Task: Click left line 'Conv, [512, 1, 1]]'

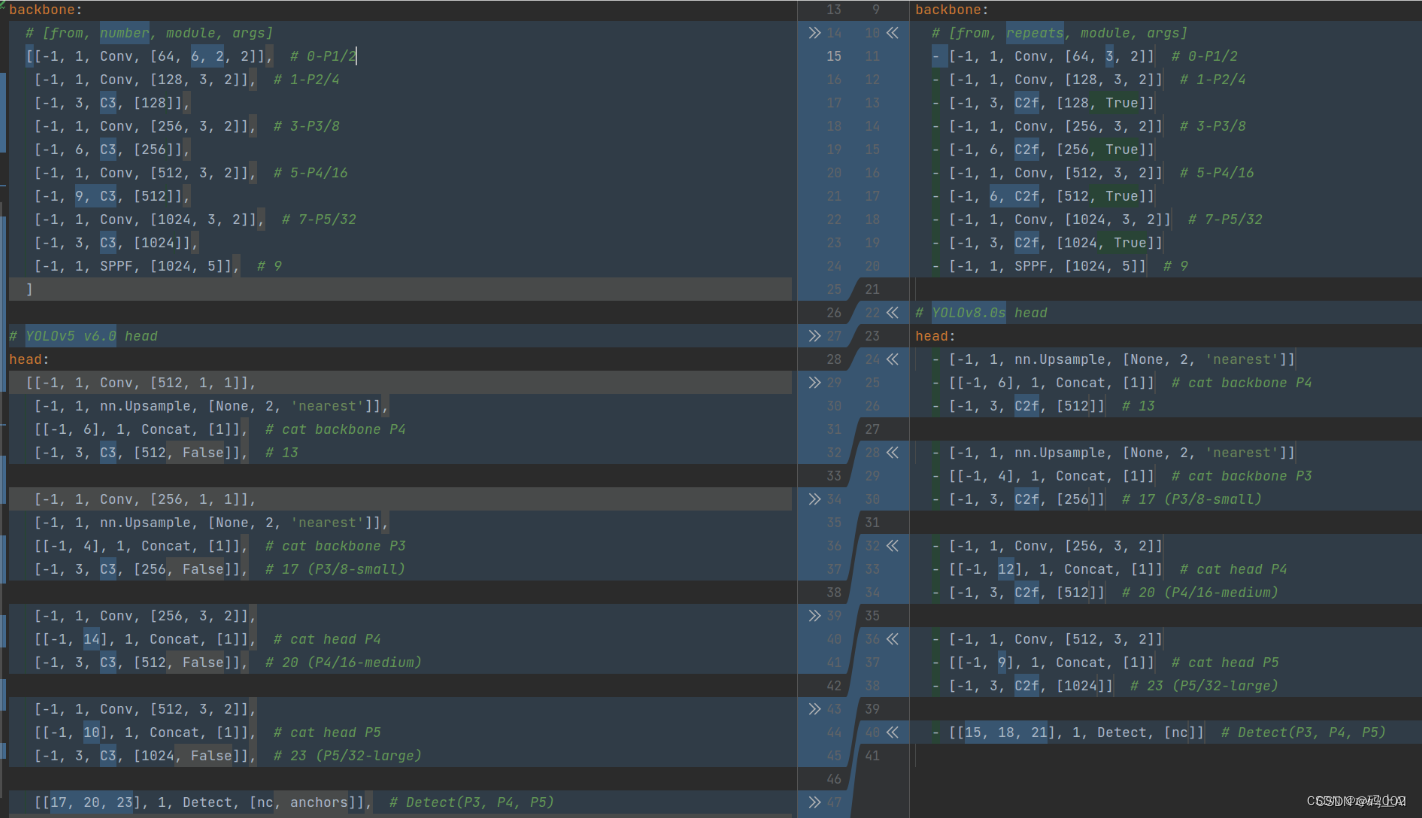Action: [x=141, y=383]
